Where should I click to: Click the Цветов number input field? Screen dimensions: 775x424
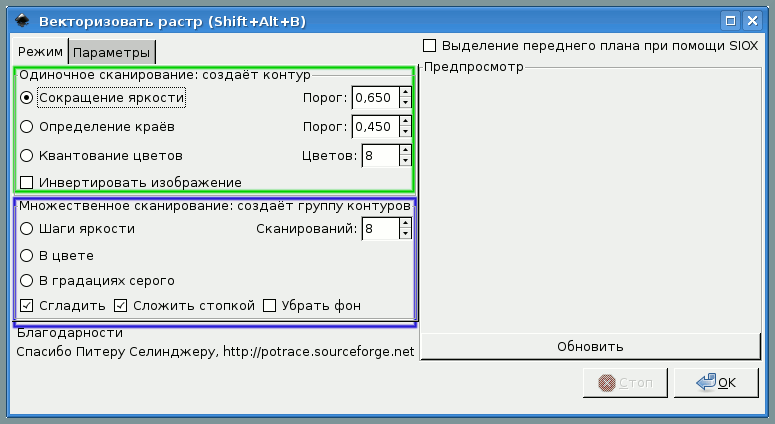pyautogui.click(x=379, y=156)
